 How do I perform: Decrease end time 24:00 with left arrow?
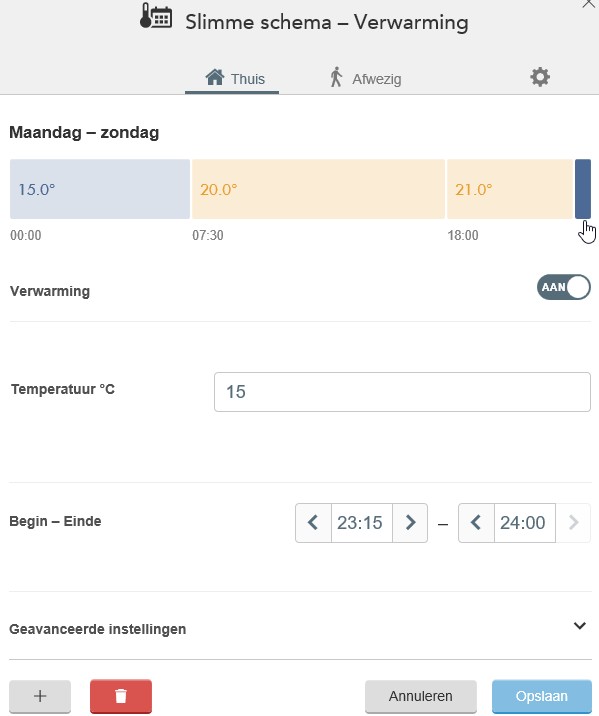476,522
